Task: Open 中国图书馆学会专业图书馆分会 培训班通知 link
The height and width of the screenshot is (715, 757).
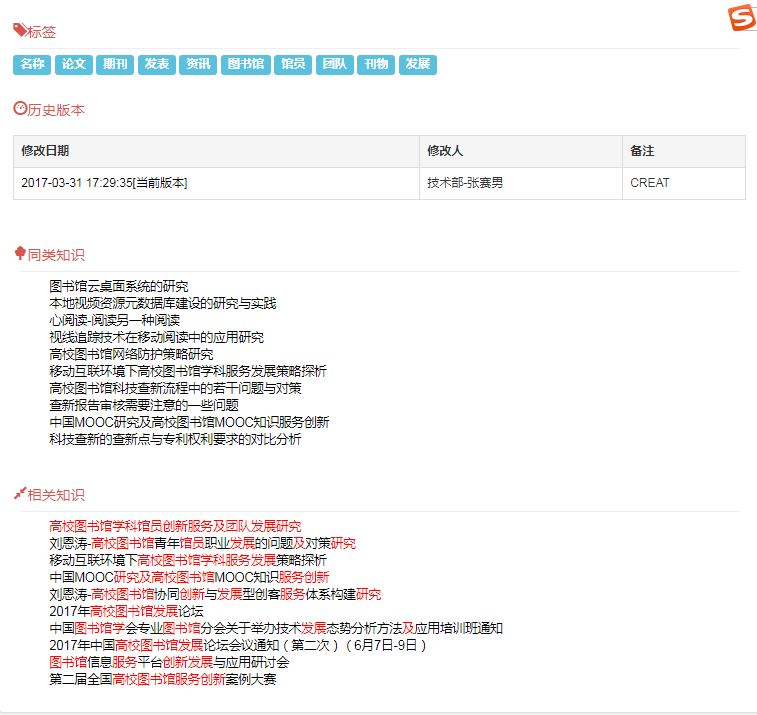Action: pyautogui.click(x=276, y=629)
